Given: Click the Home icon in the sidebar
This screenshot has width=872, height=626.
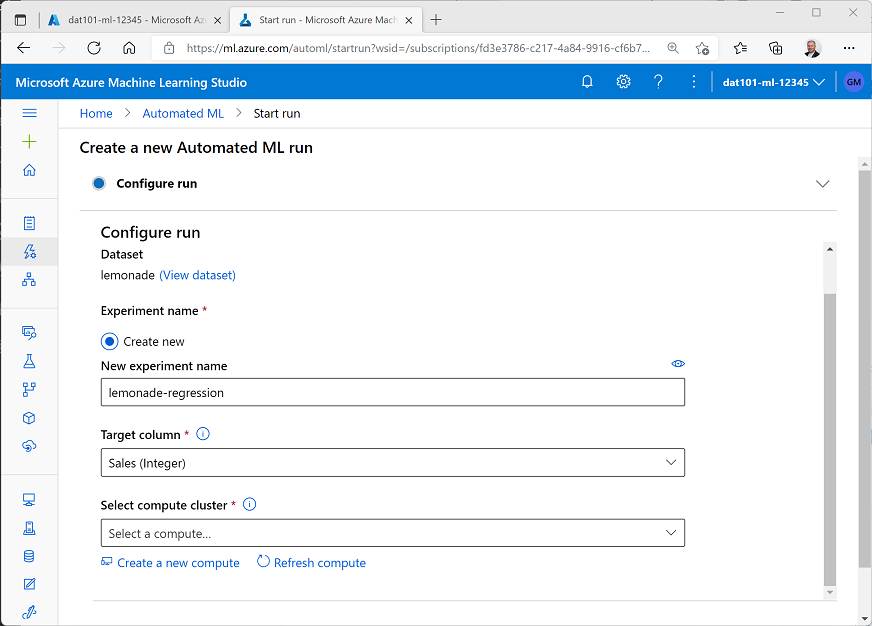Looking at the screenshot, I should 29,170.
